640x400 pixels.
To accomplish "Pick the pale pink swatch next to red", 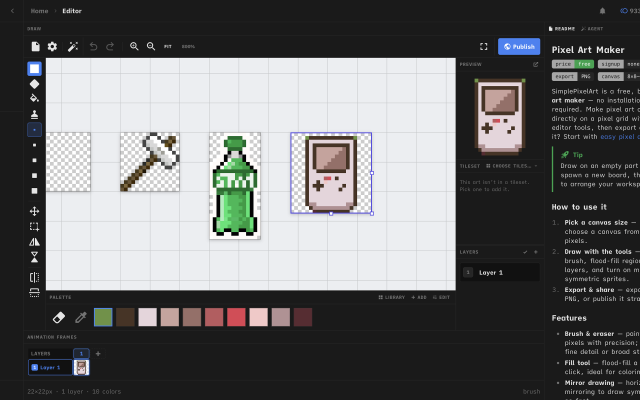I will [x=258, y=318].
